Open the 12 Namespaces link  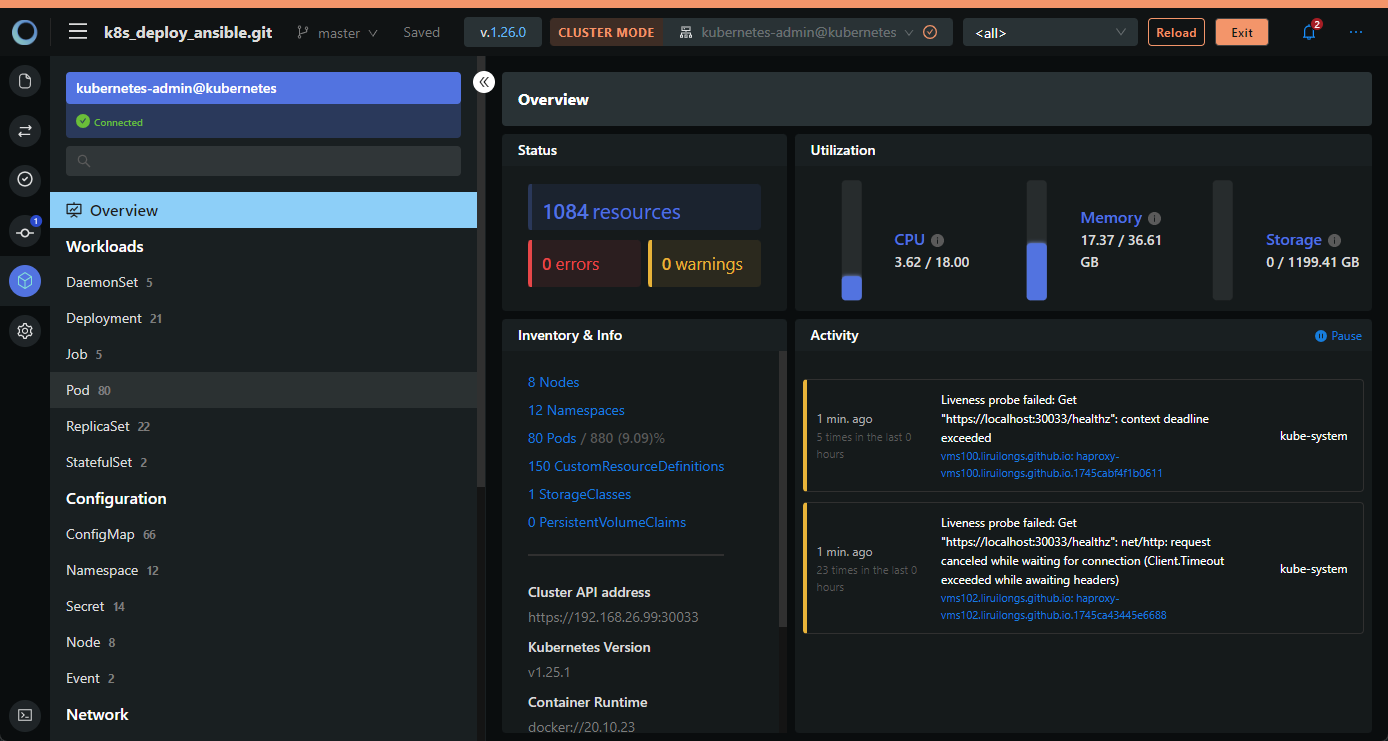(576, 410)
